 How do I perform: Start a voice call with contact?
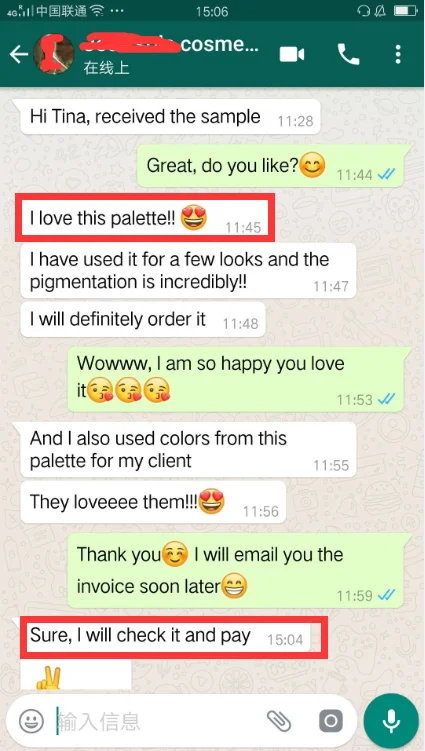pos(348,55)
